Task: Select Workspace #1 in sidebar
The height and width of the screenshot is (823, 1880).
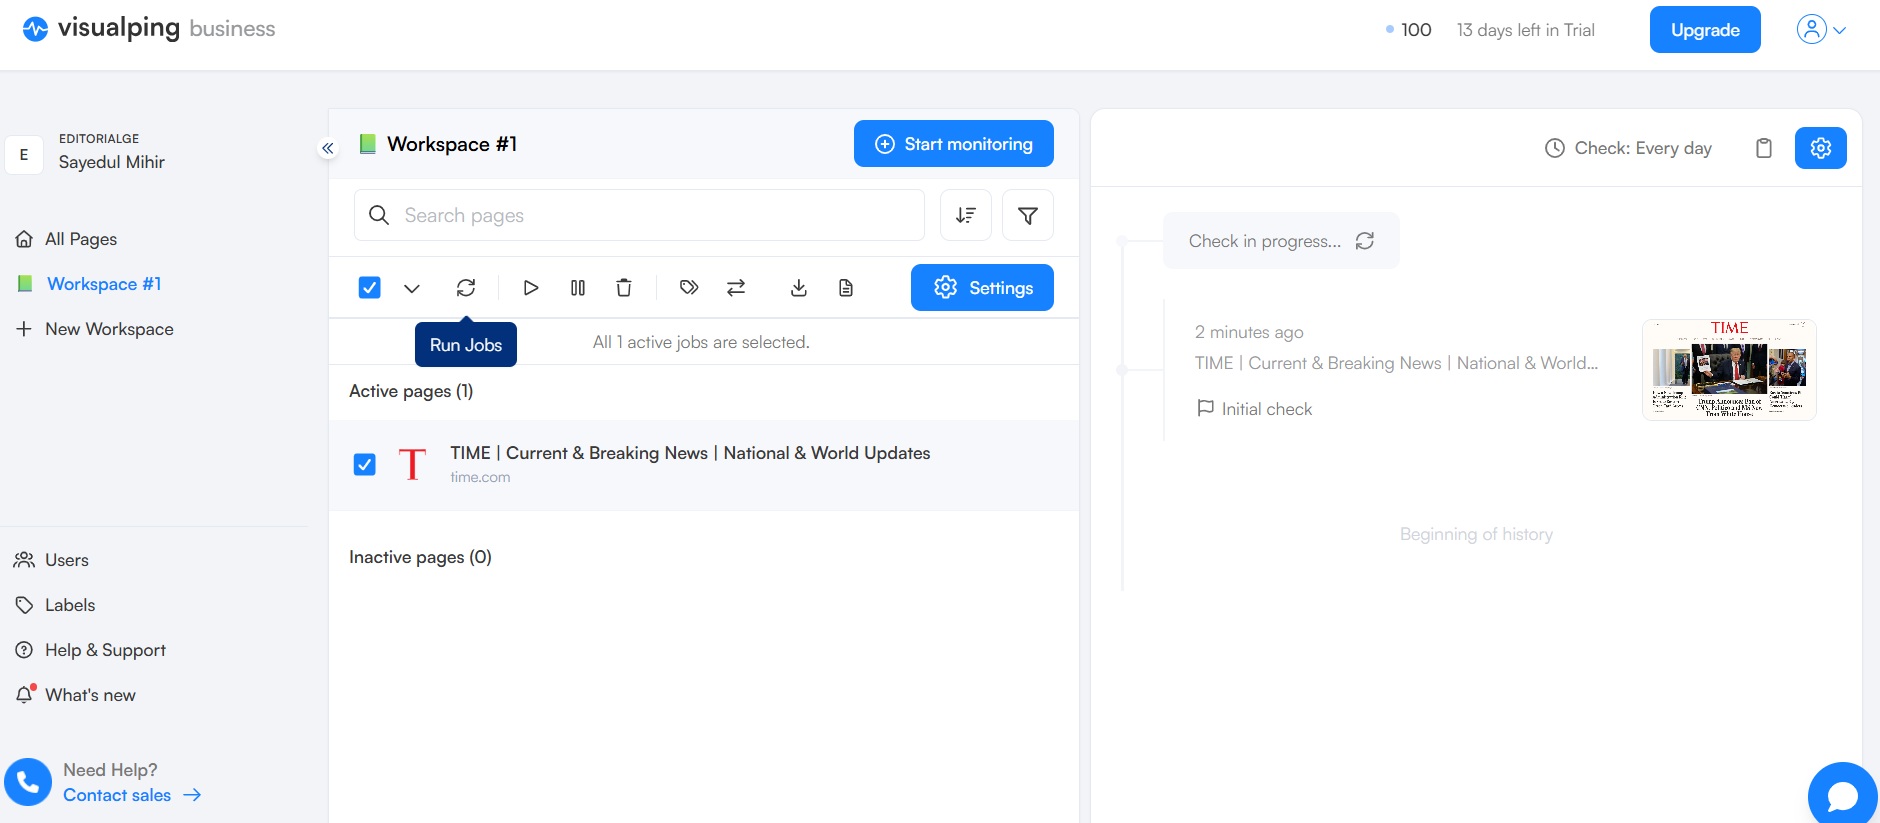Action: click(90, 284)
